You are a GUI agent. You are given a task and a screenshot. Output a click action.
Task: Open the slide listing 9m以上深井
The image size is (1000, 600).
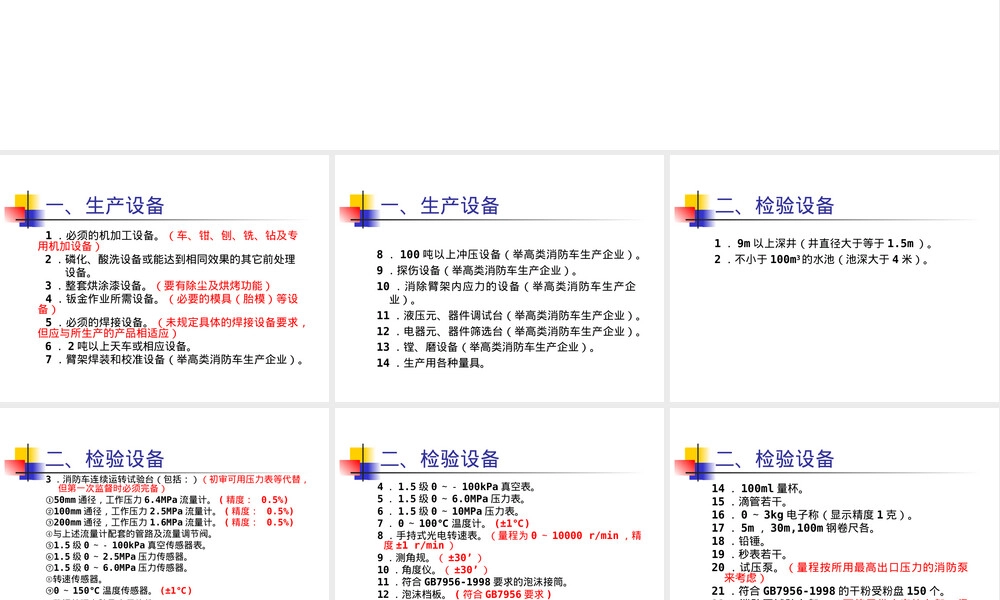tap(834, 278)
